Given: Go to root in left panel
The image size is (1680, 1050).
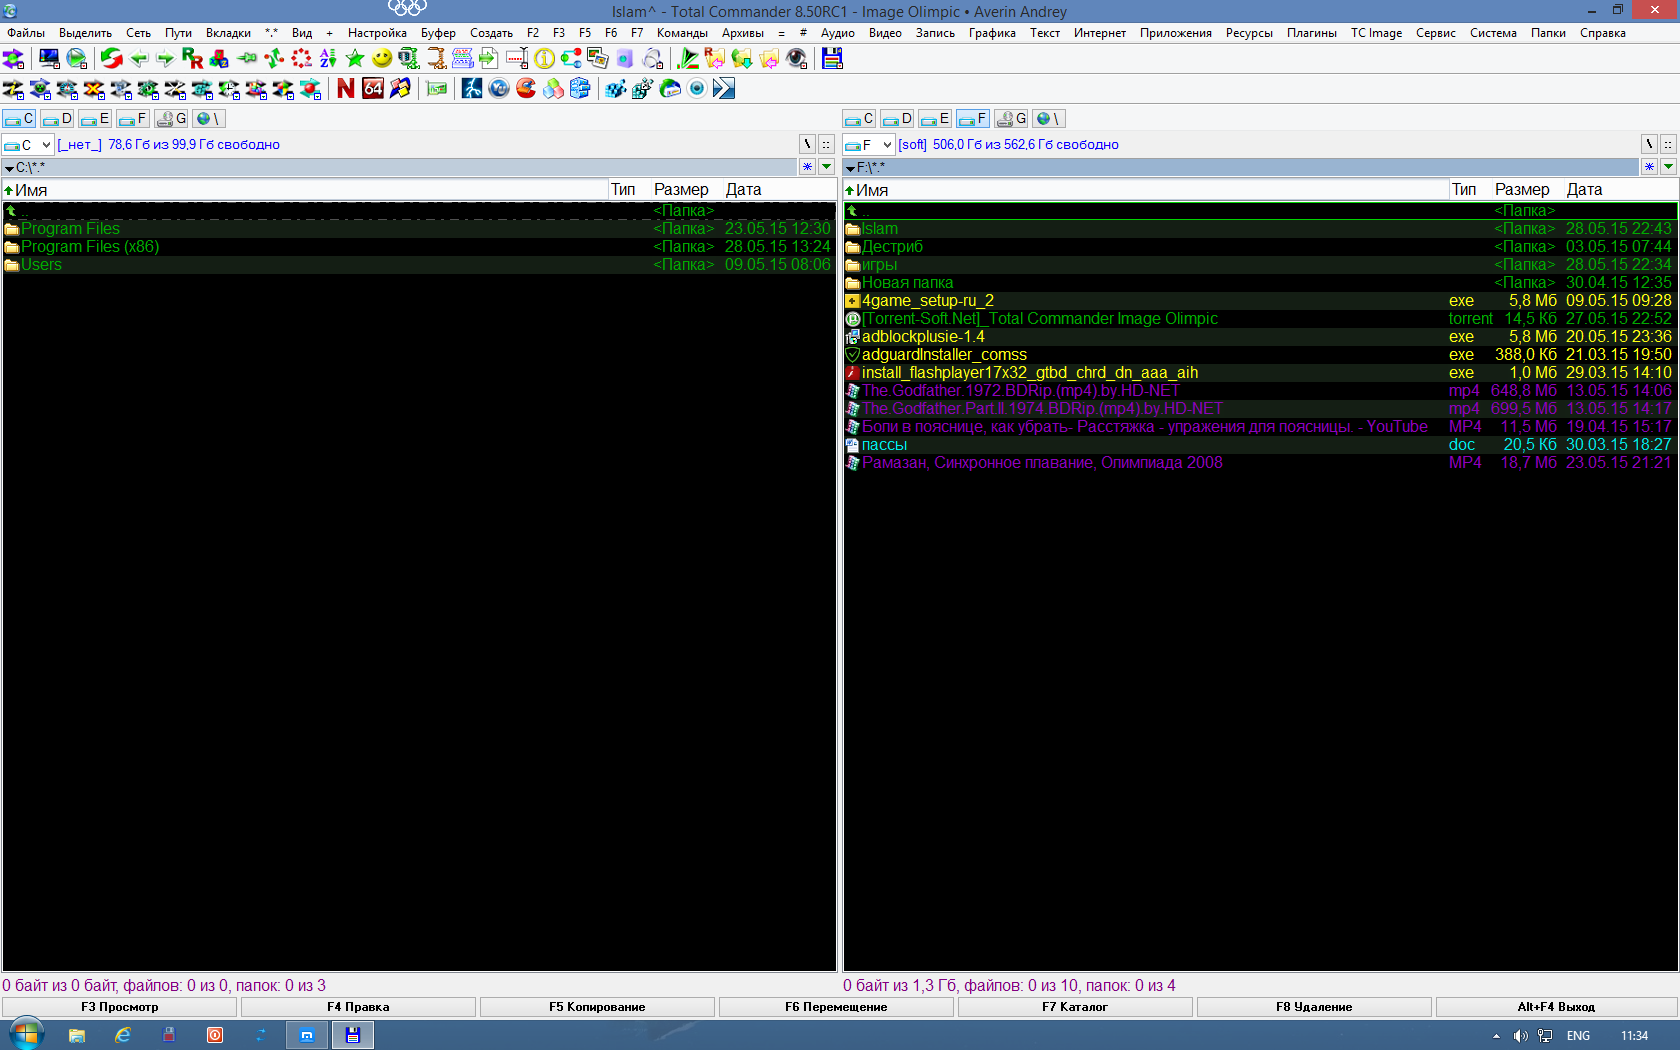Looking at the screenshot, I should click(808, 145).
